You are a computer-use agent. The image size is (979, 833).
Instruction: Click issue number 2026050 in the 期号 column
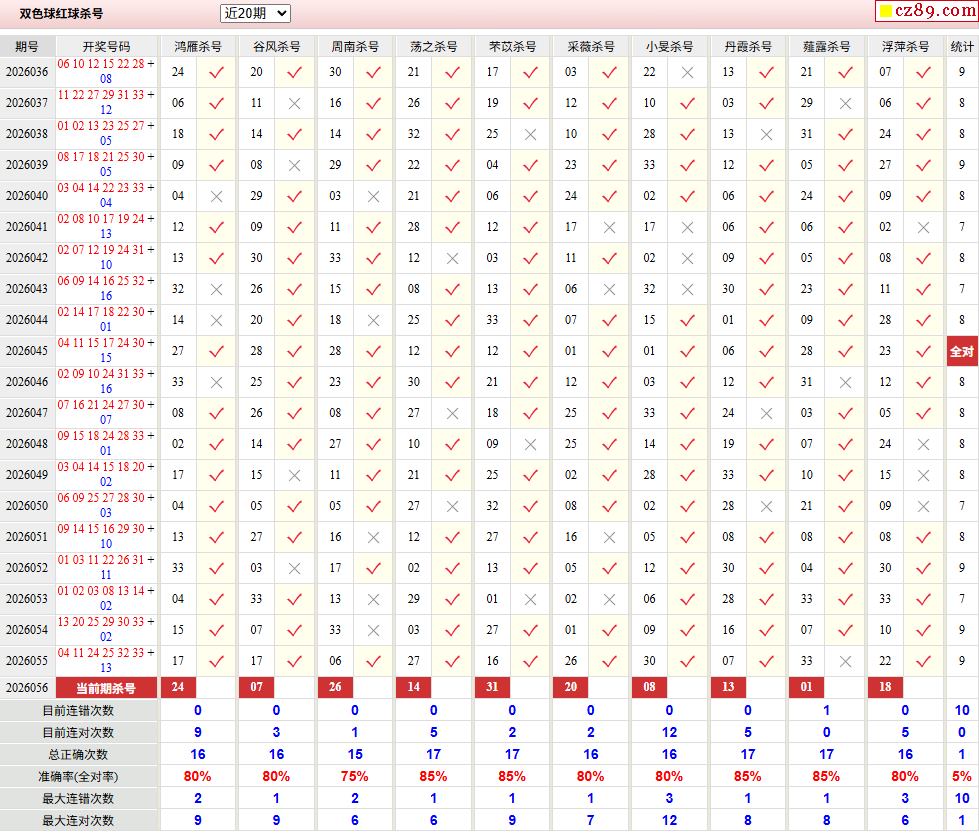coord(27,506)
